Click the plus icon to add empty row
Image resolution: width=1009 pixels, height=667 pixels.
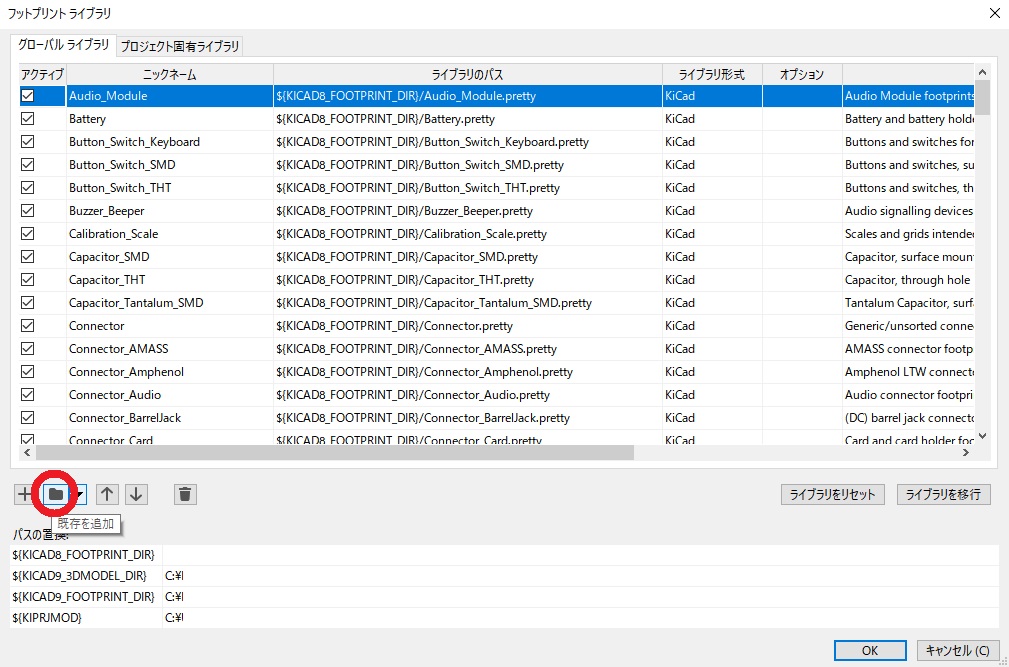coord(24,494)
